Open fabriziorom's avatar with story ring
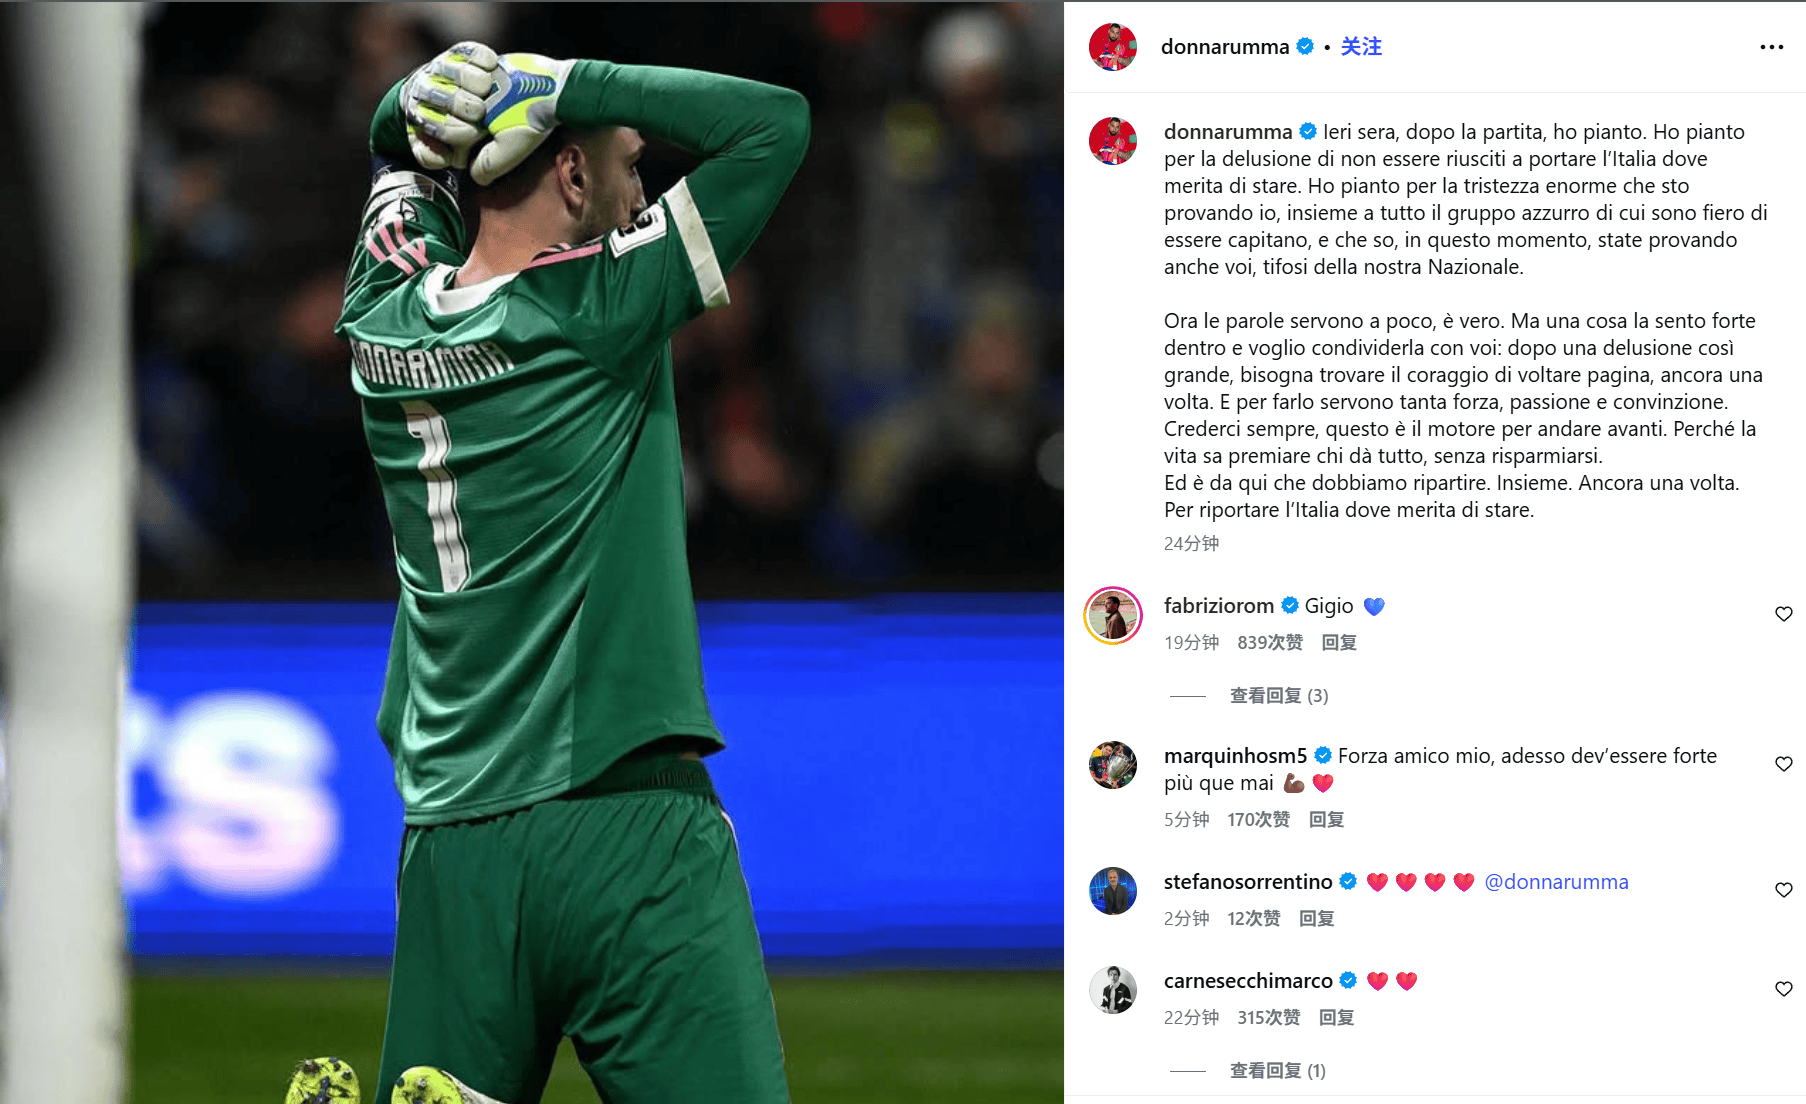 pyautogui.click(x=1113, y=615)
